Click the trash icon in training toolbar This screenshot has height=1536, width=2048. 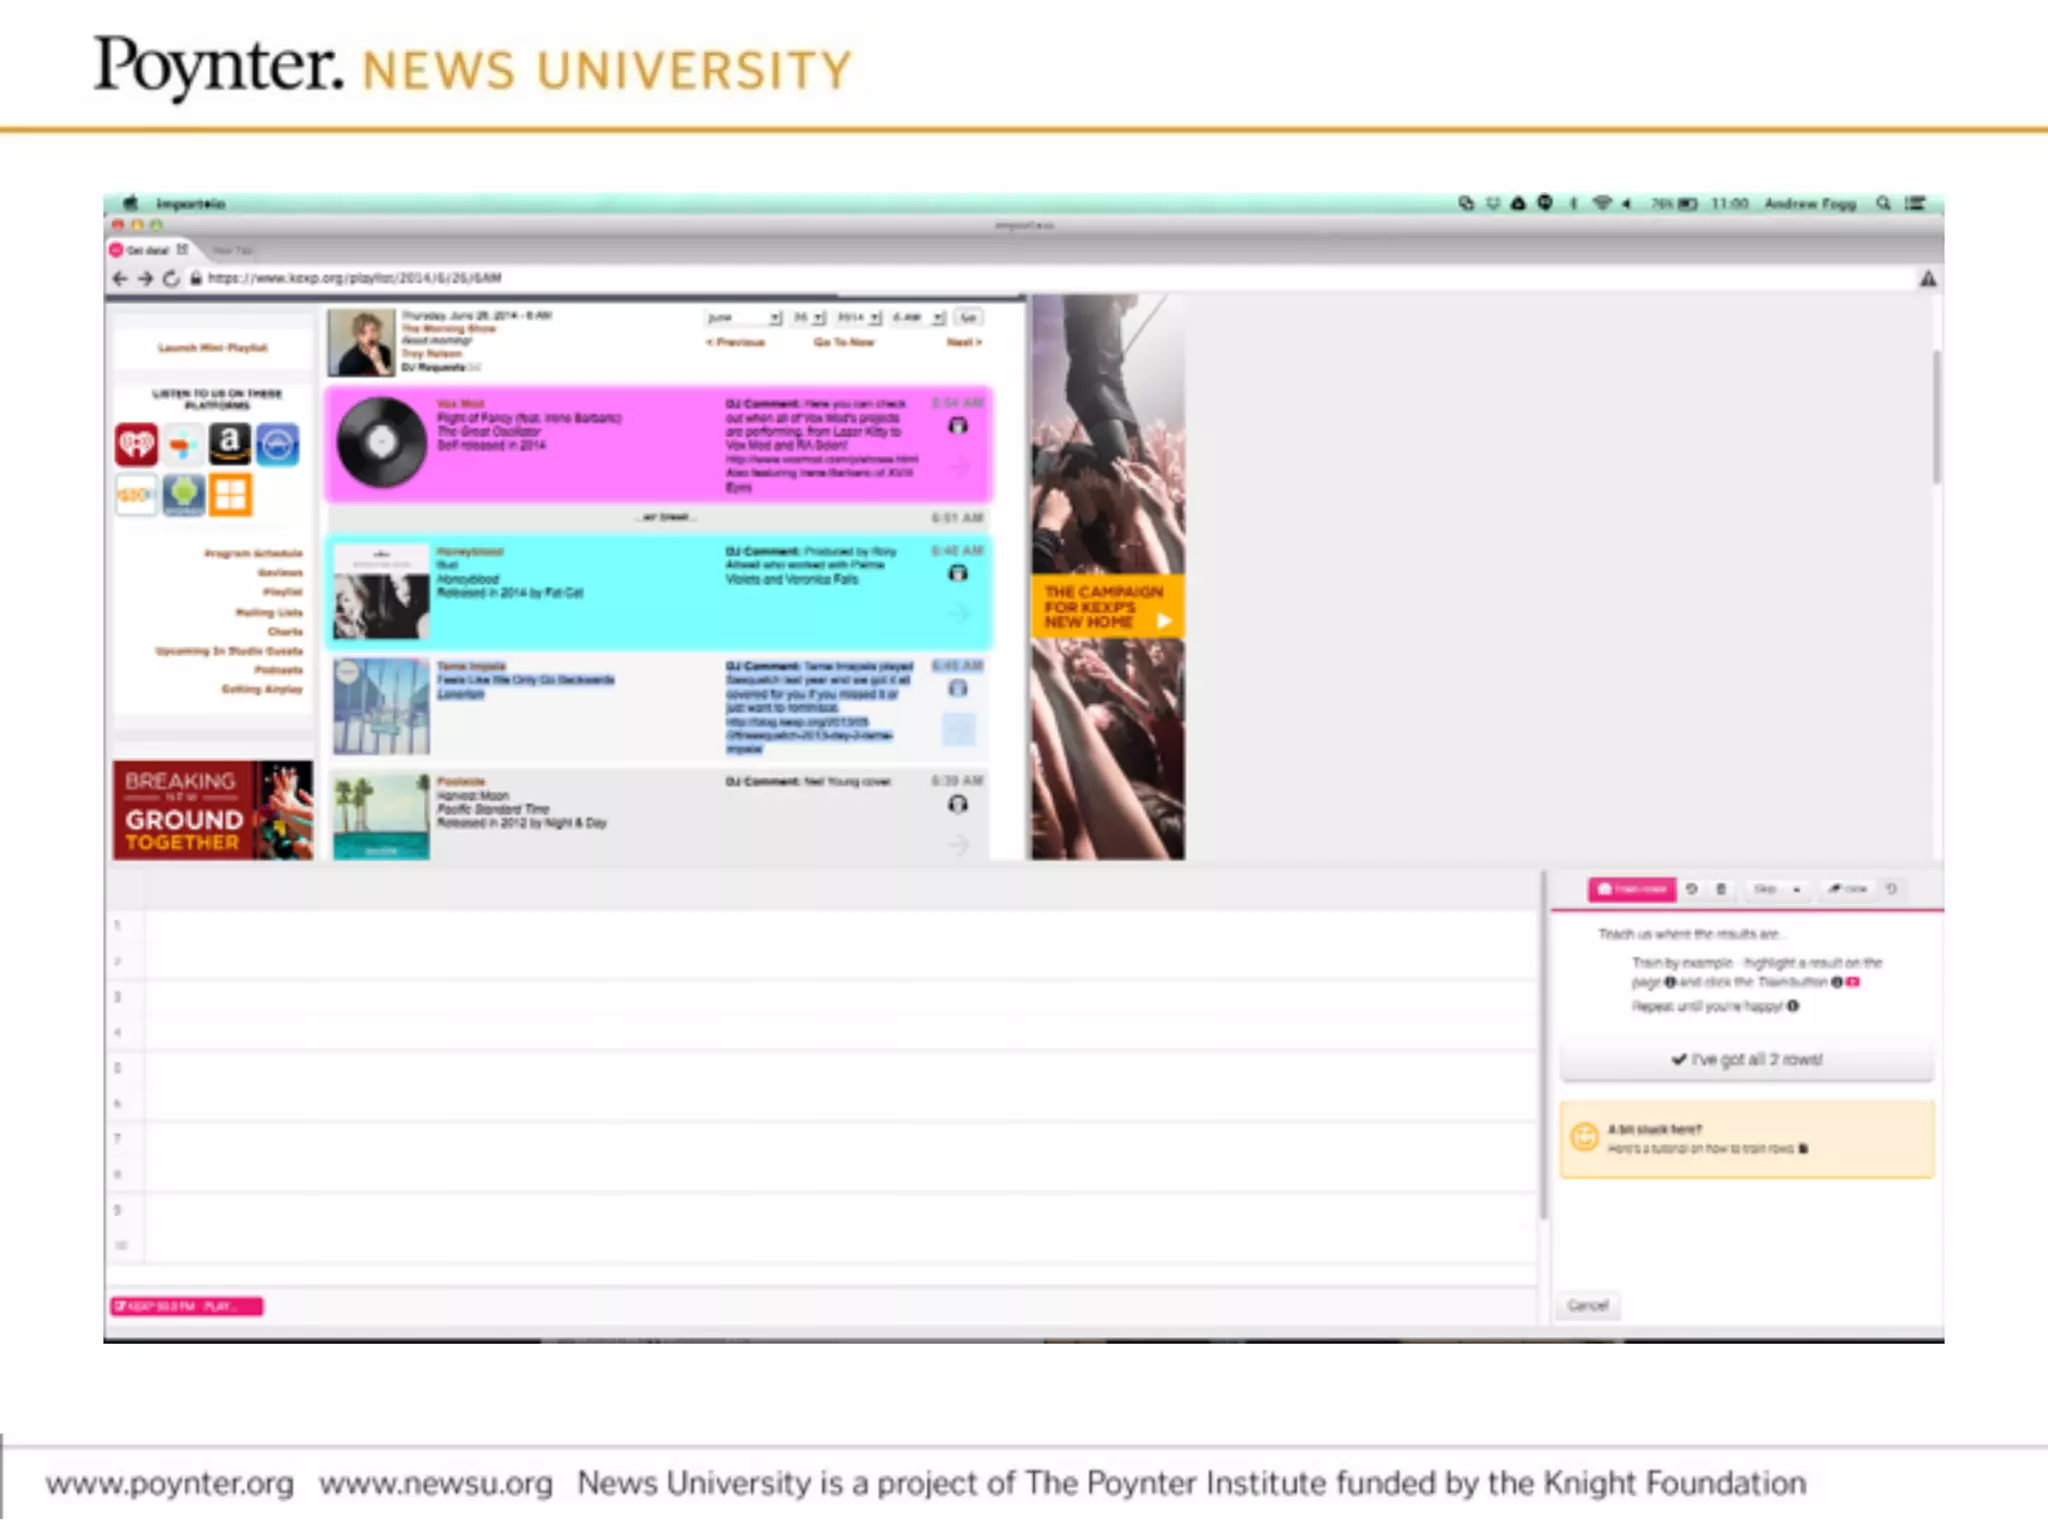click(x=1721, y=889)
